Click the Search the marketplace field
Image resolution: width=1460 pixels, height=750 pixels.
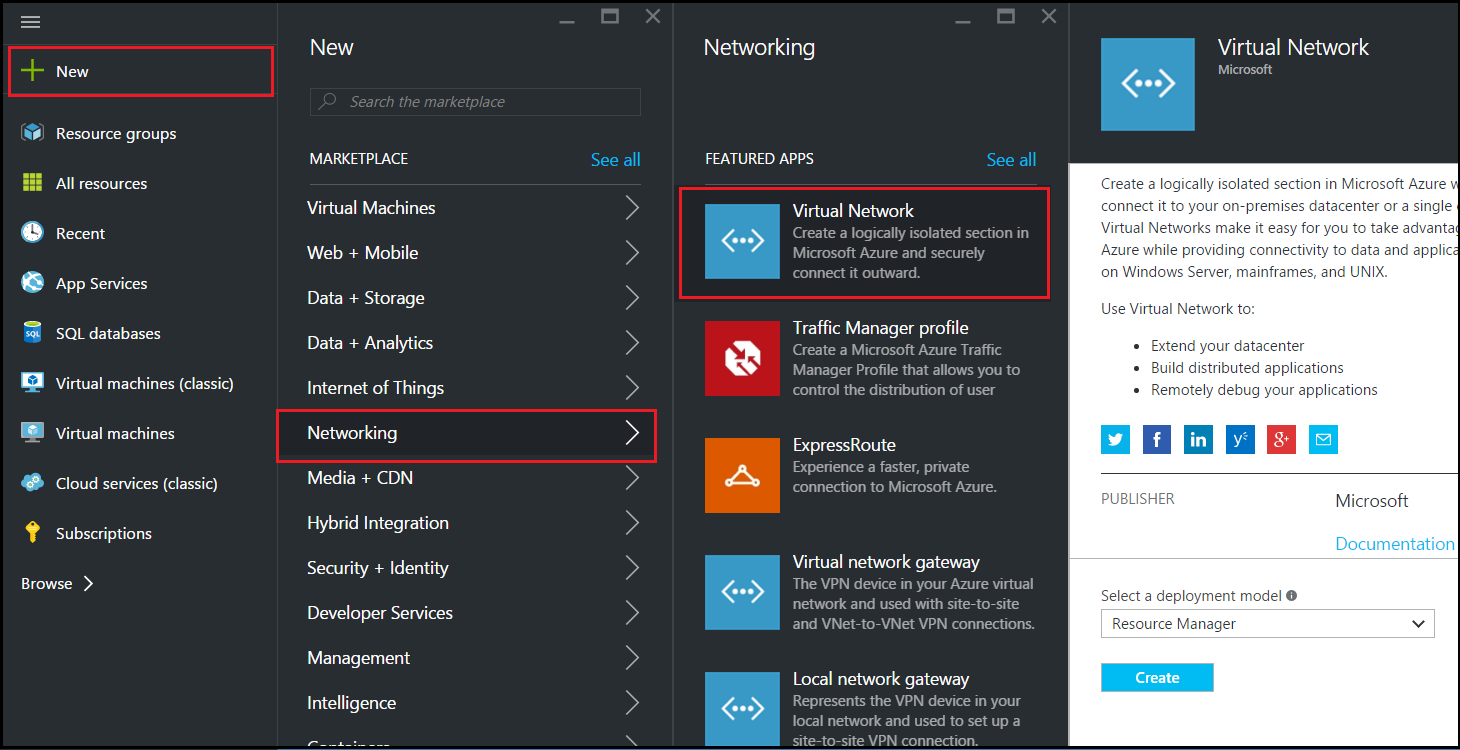(475, 102)
